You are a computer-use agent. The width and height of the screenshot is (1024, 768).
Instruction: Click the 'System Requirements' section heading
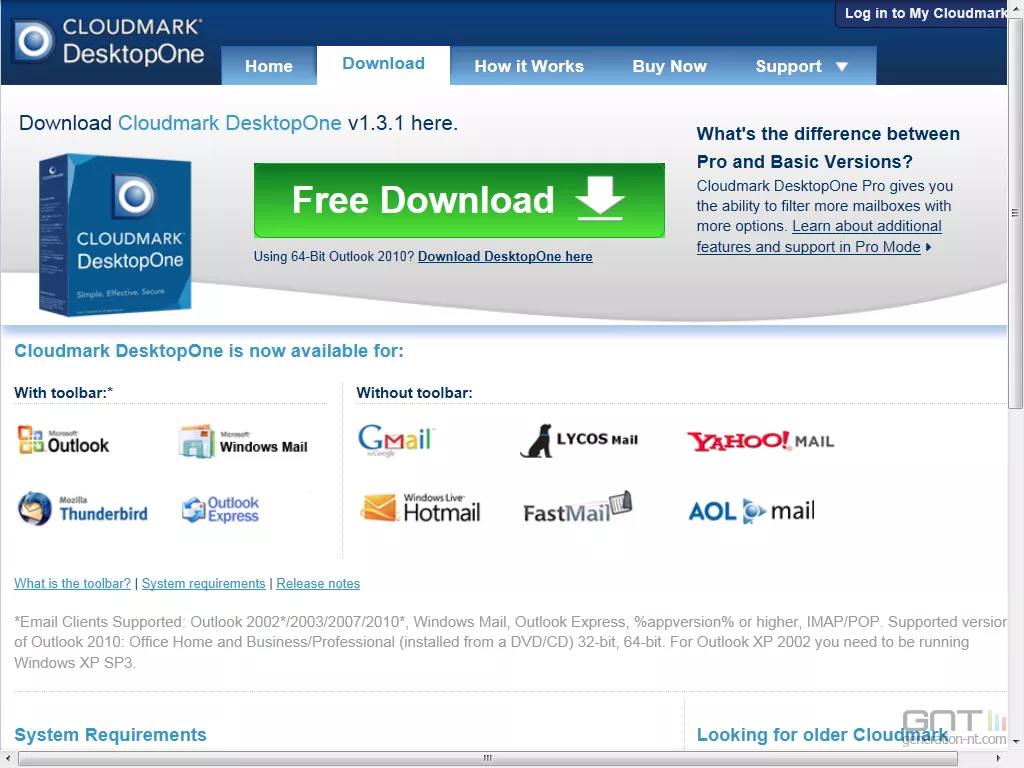pyautogui.click(x=110, y=735)
